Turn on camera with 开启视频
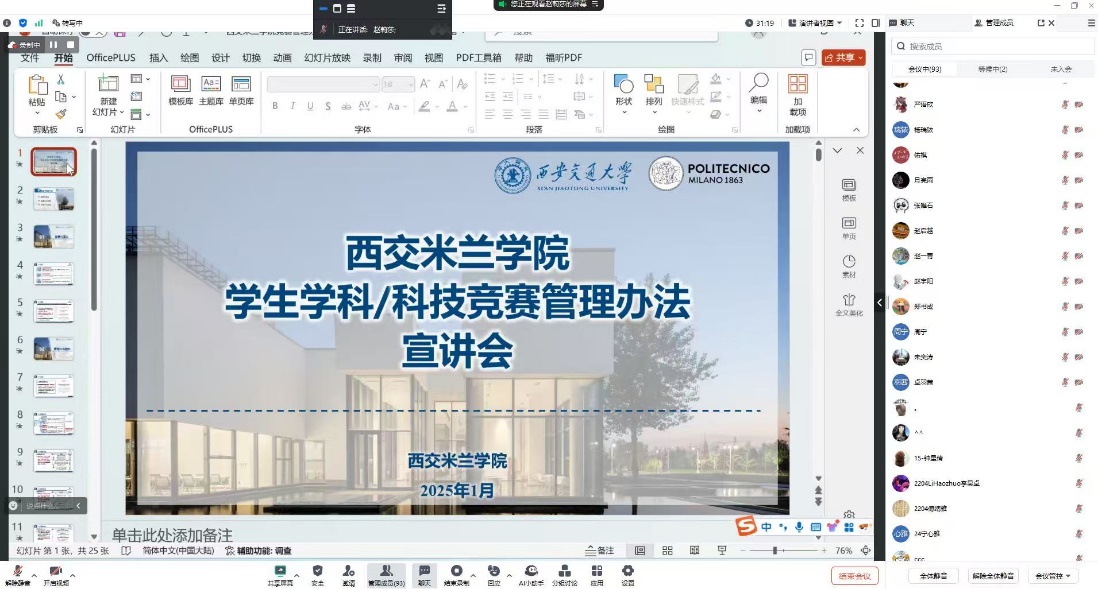 click(x=56, y=574)
